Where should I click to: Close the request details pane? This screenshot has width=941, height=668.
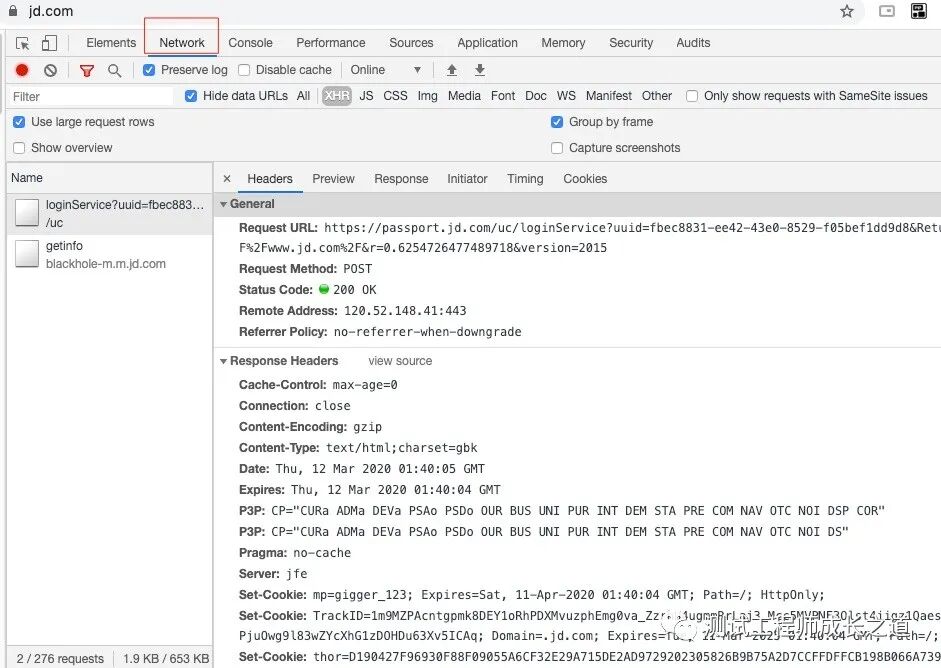pos(227,179)
